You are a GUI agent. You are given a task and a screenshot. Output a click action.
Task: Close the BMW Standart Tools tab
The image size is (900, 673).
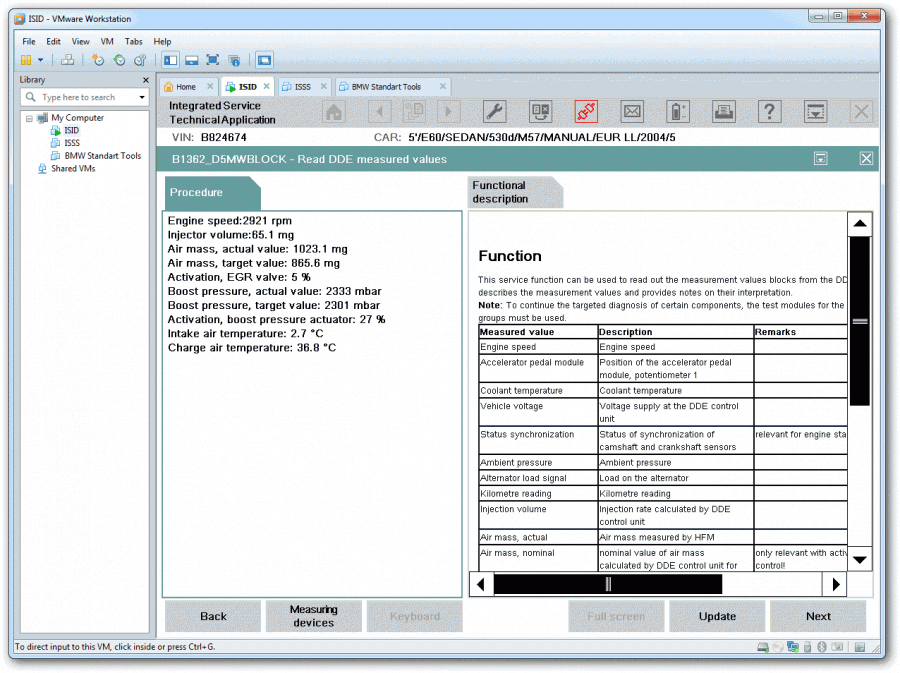pos(443,86)
